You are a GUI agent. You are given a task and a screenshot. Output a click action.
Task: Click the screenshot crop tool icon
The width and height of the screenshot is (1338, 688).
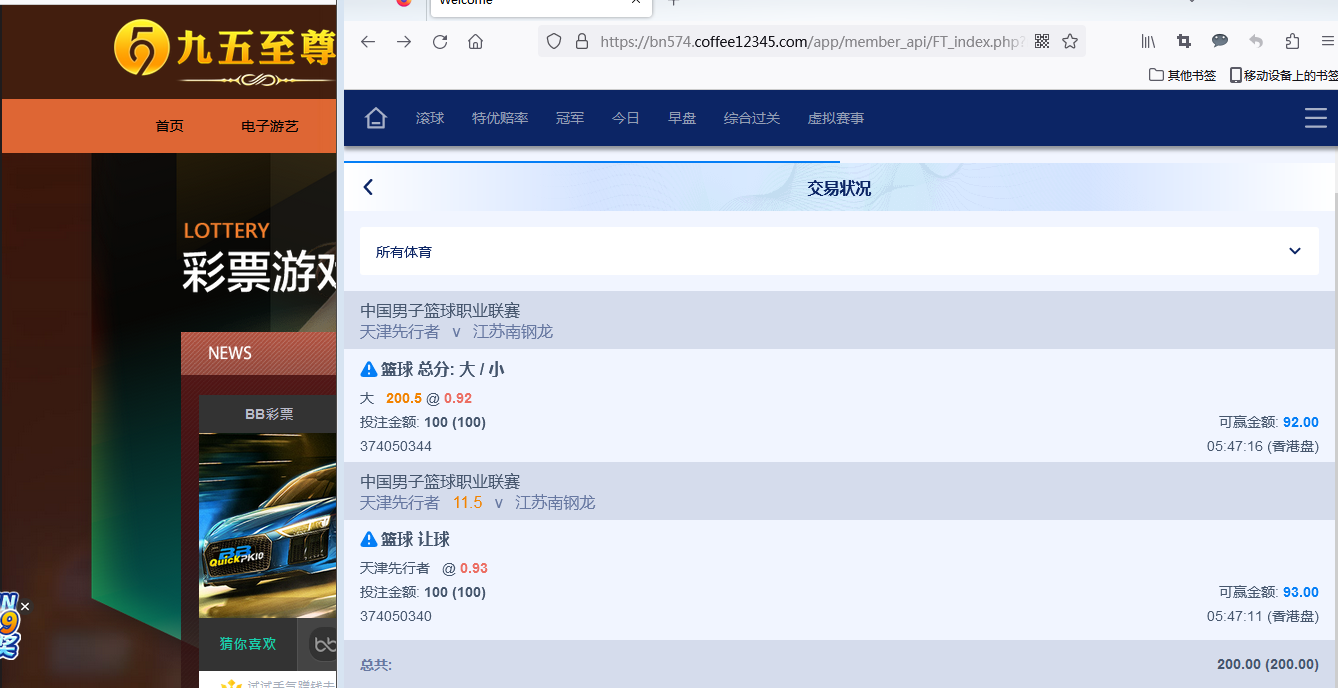(x=1184, y=41)
